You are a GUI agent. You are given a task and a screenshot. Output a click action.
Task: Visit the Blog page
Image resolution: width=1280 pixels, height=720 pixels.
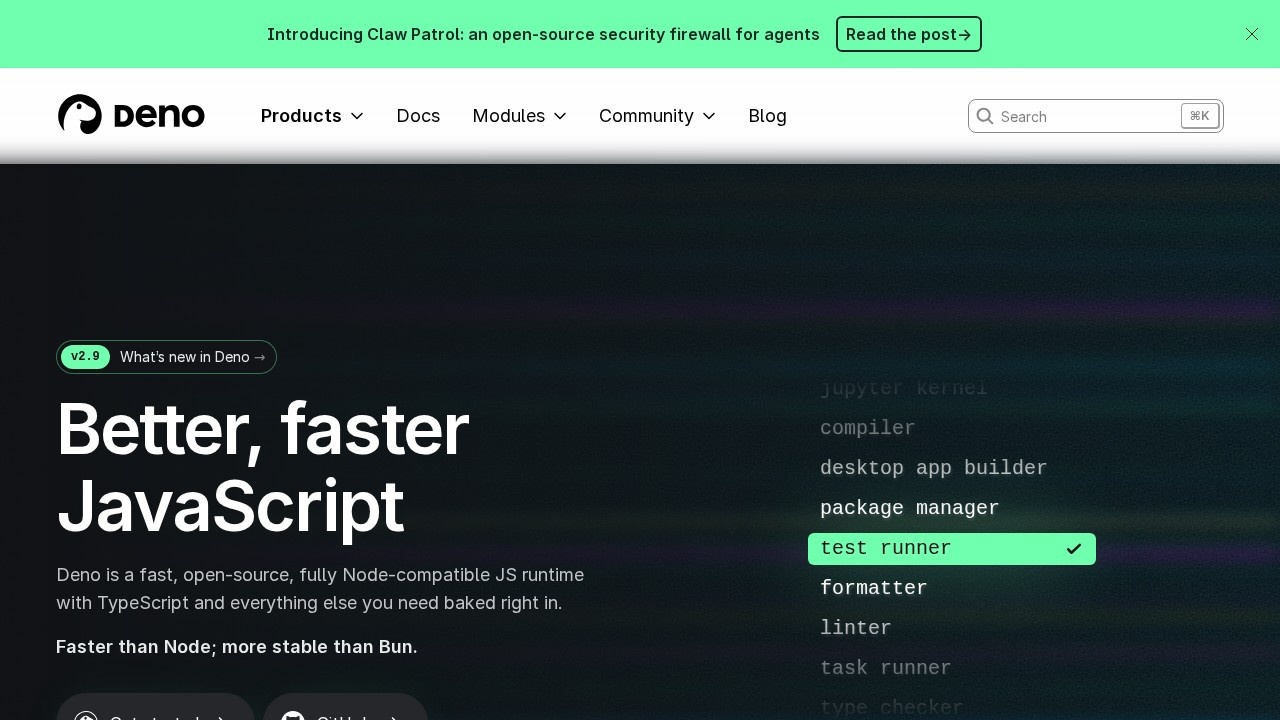(768, 116)
